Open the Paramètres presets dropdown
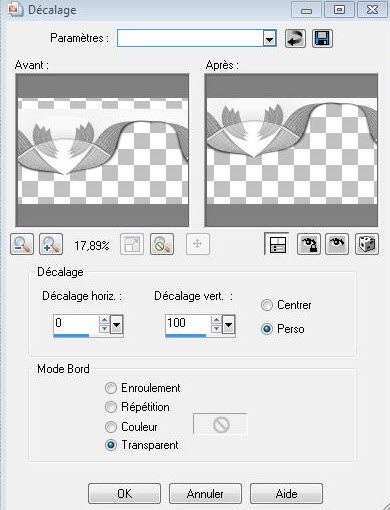Viewport: 390px width, 510px height. (269, 39)
